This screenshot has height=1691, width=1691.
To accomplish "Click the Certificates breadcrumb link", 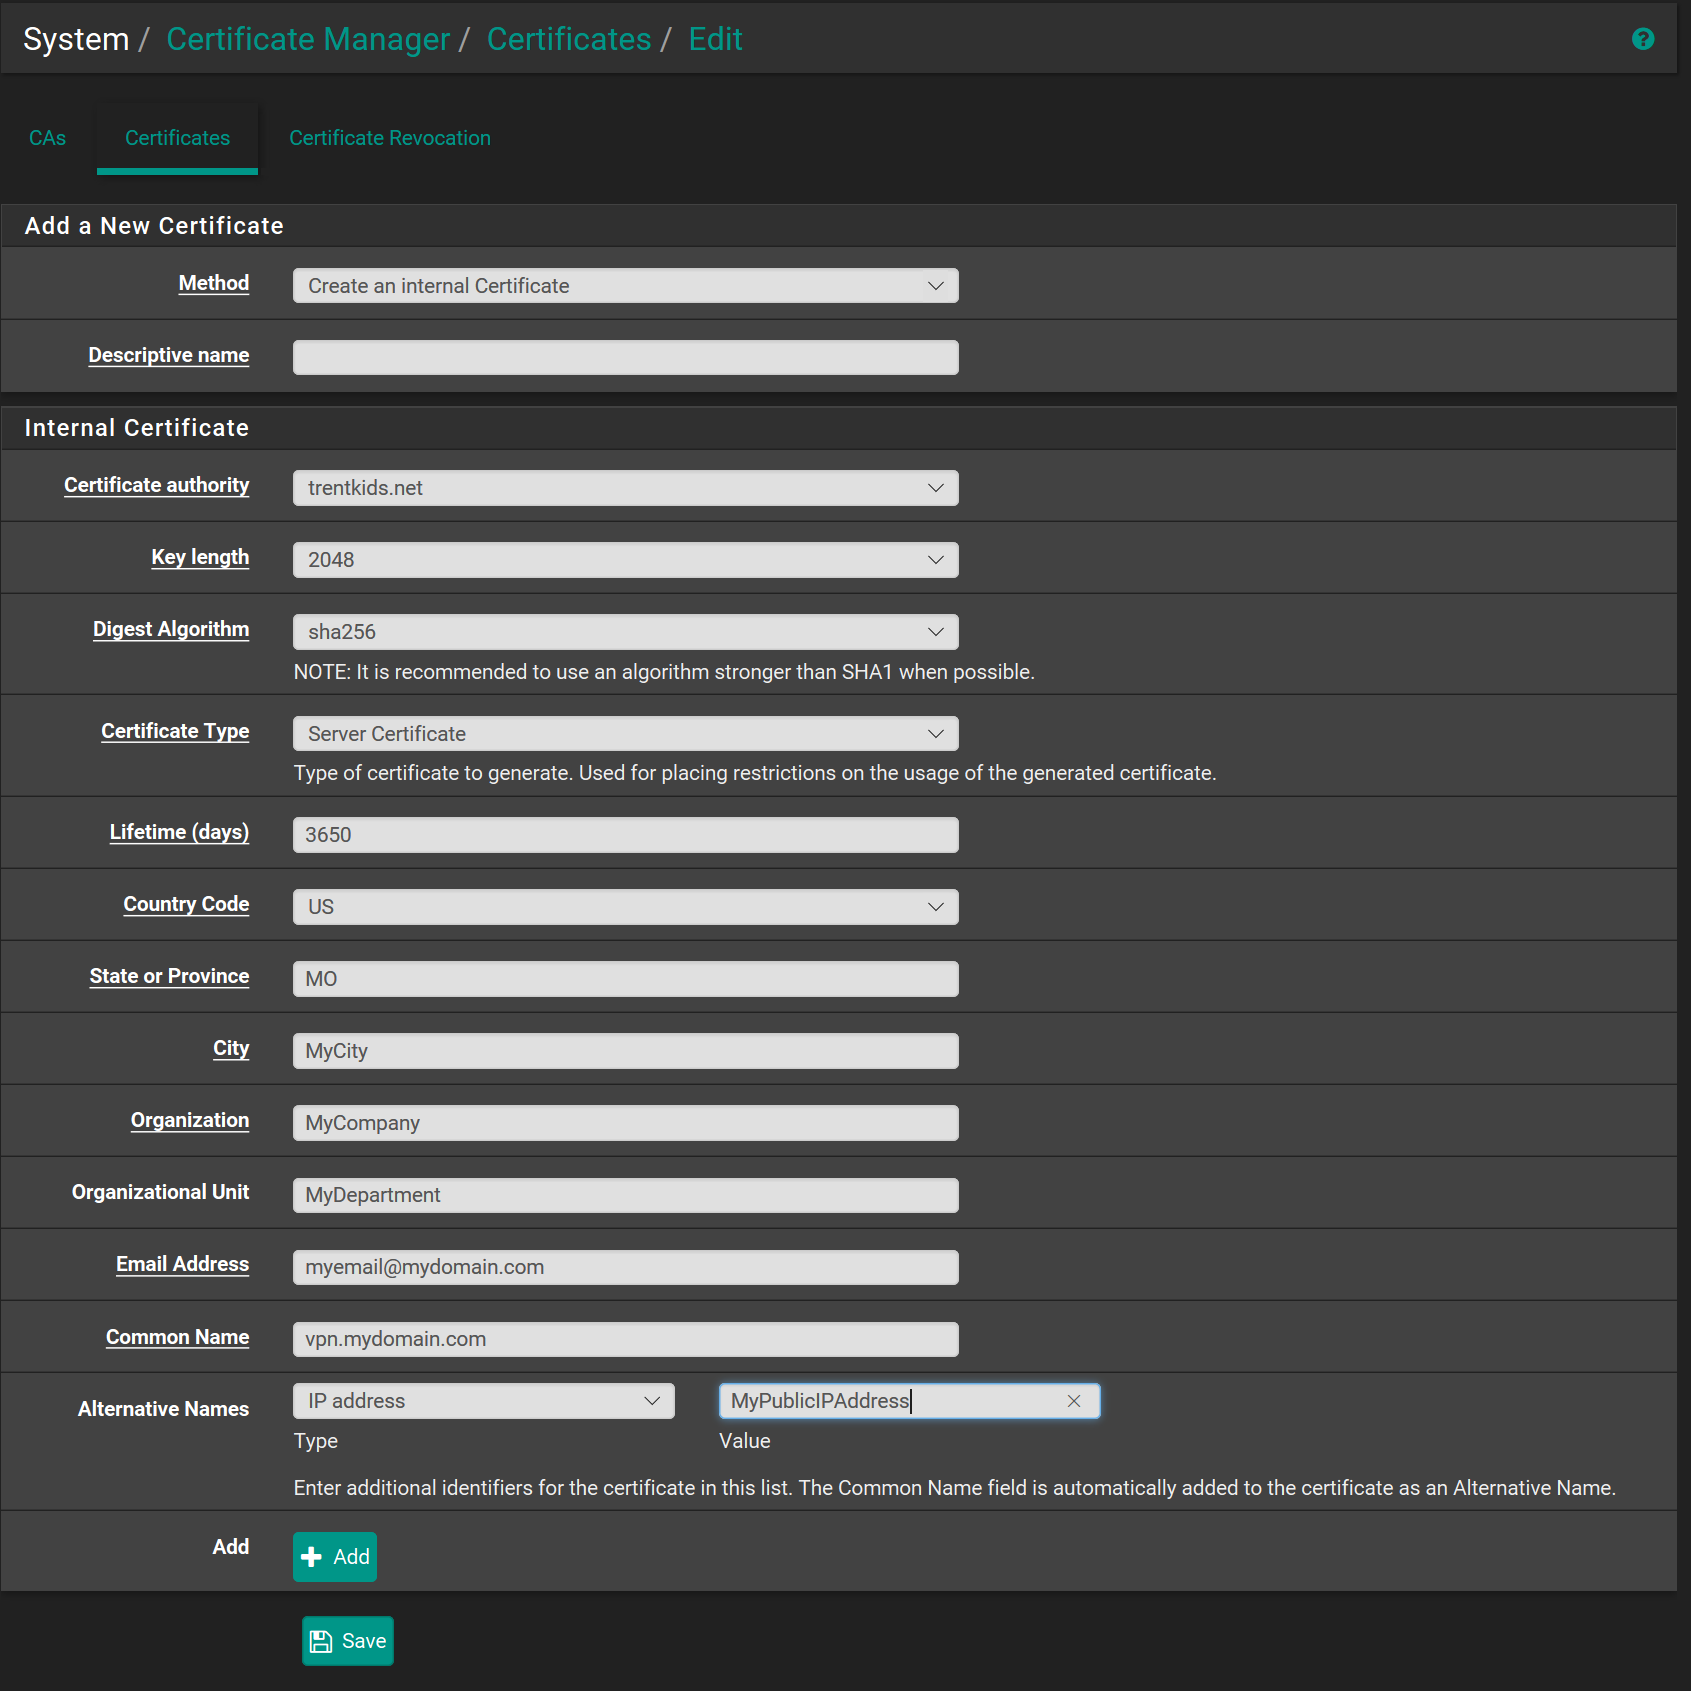I will point(568,39).
